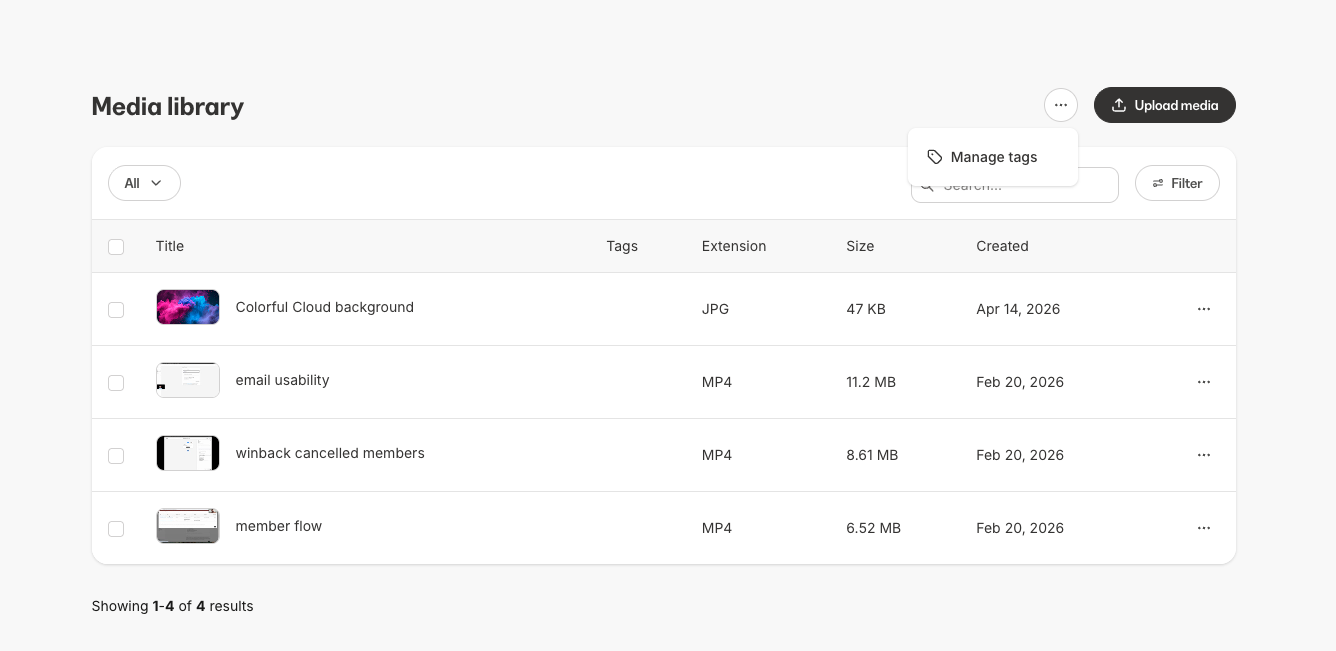Choose Manage tags from the popup menu
The width and height of the screenshot is (1336, 651).
[x=993, y=157]
